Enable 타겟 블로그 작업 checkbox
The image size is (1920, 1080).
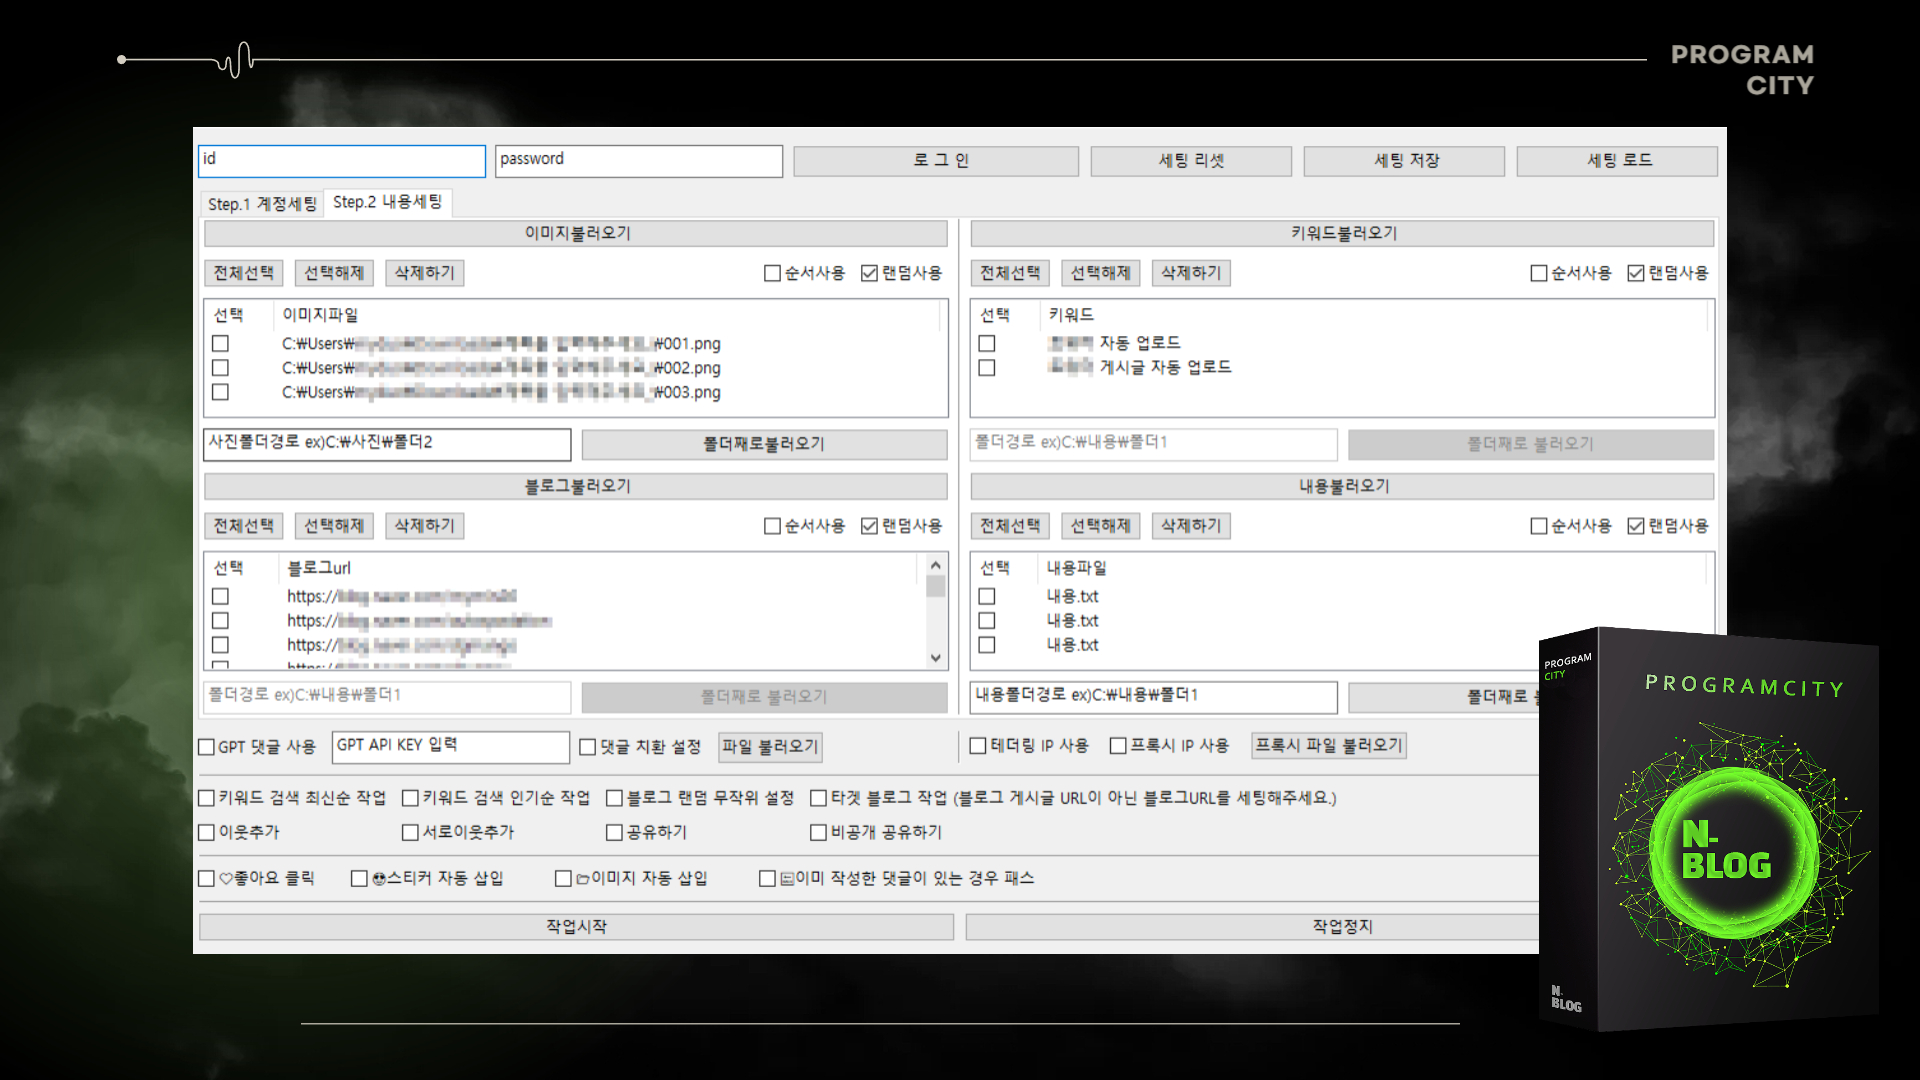1073,798
